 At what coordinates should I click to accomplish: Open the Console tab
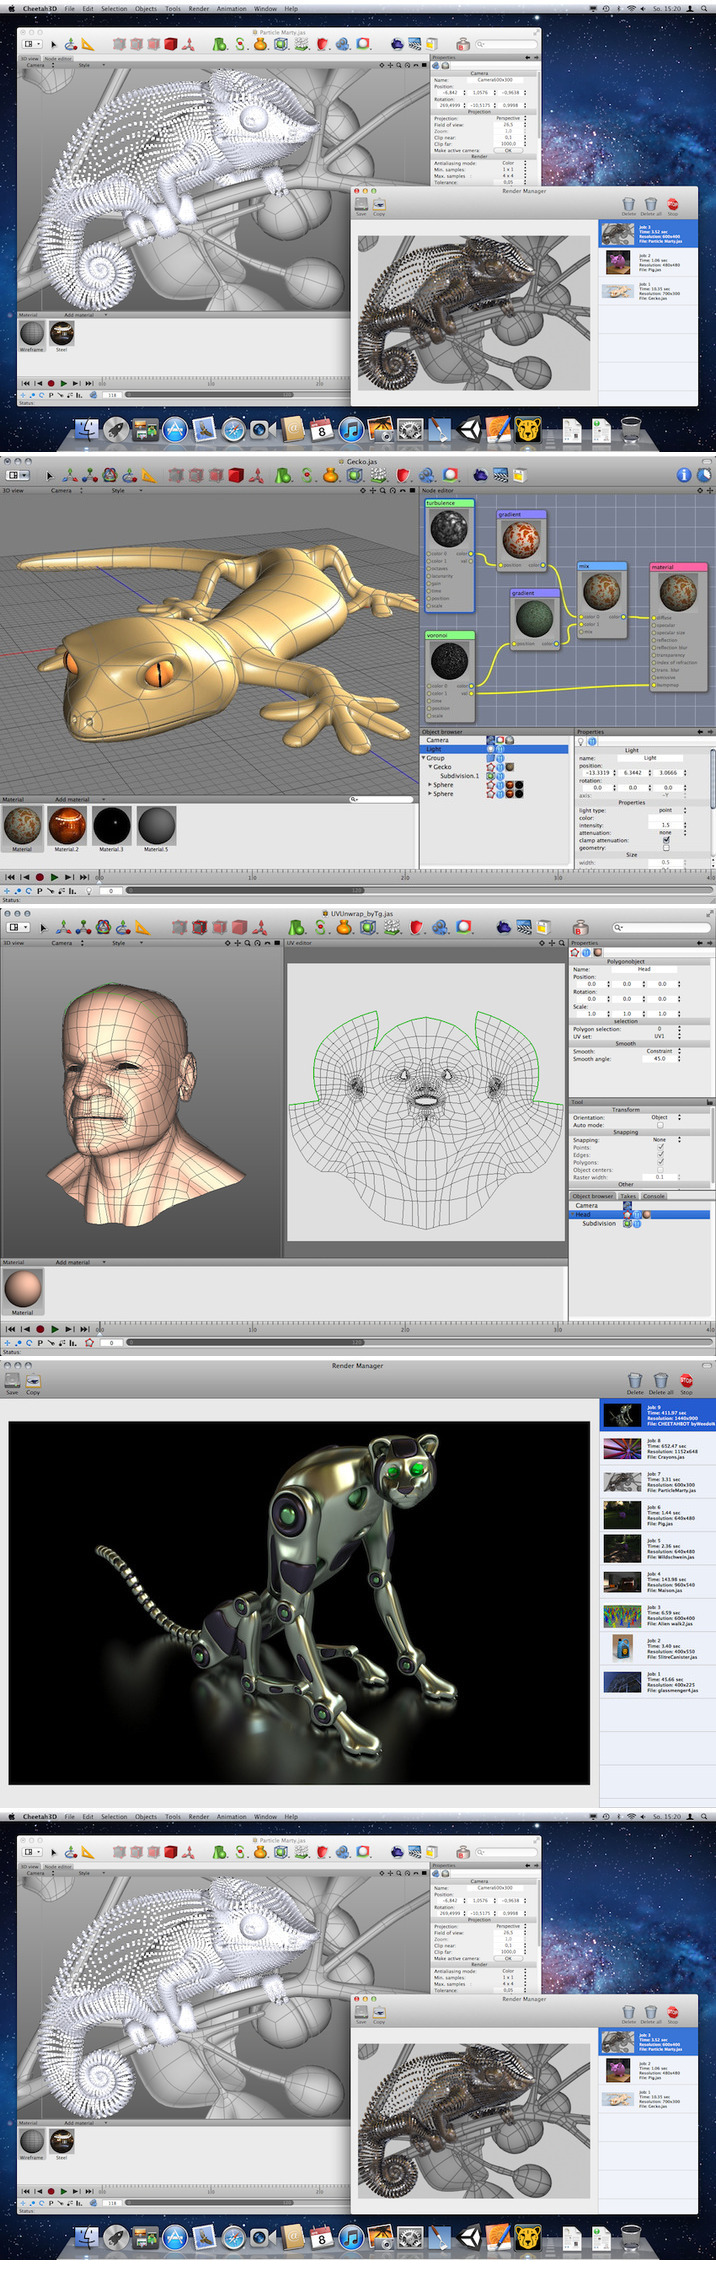pos(653,1196)
